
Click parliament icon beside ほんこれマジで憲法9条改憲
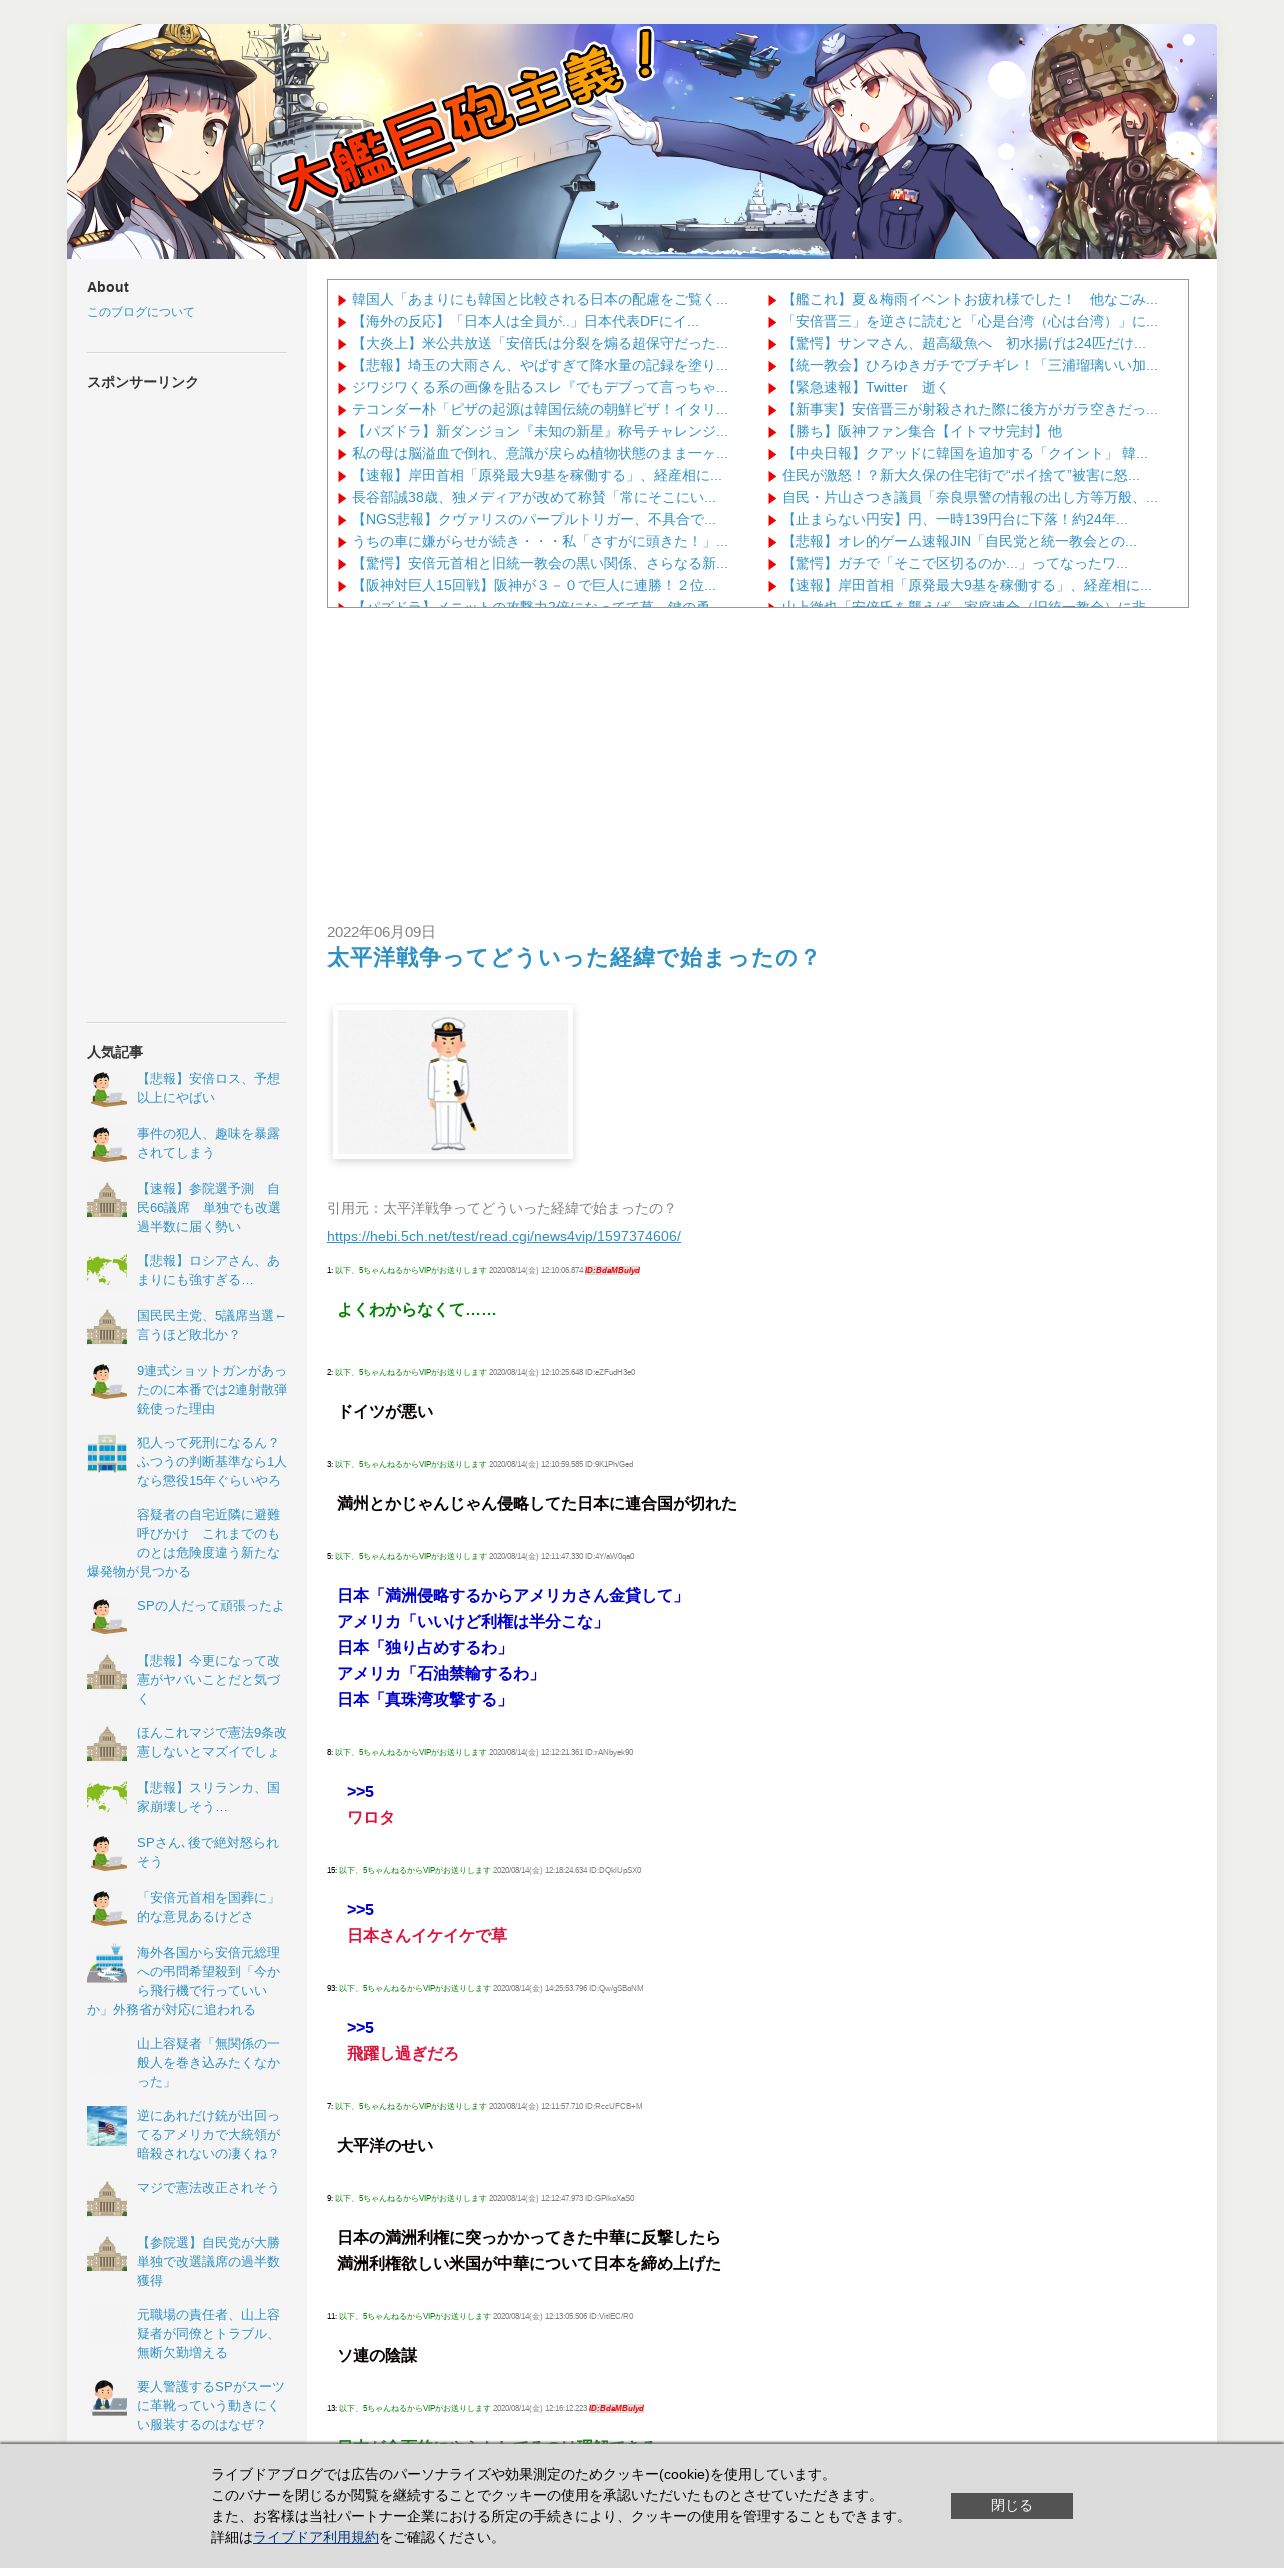107,1744
